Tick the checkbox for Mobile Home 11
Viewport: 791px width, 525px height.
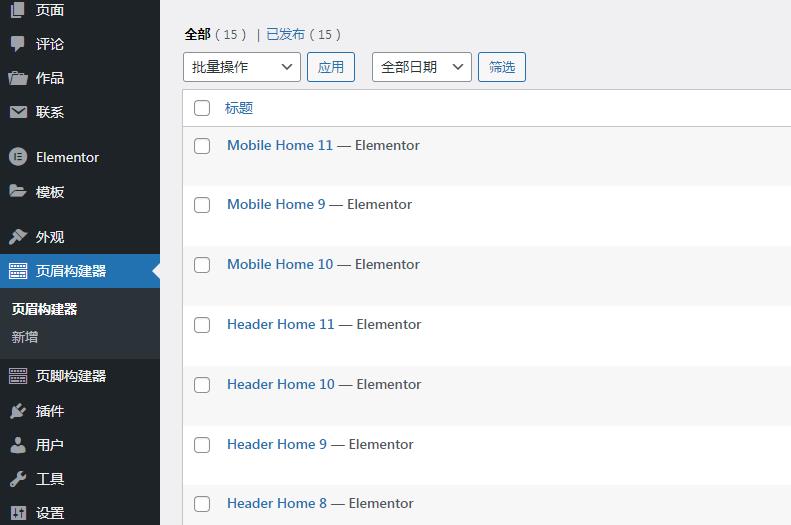pyautogui.click(x=202, y=146)
